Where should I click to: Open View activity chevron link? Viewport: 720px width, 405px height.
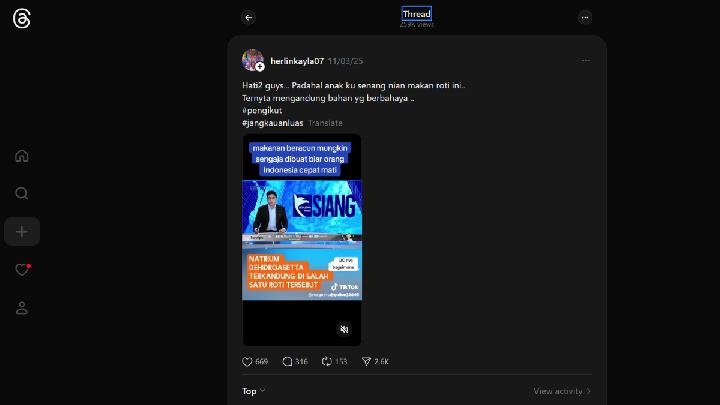tap(562, 391)
